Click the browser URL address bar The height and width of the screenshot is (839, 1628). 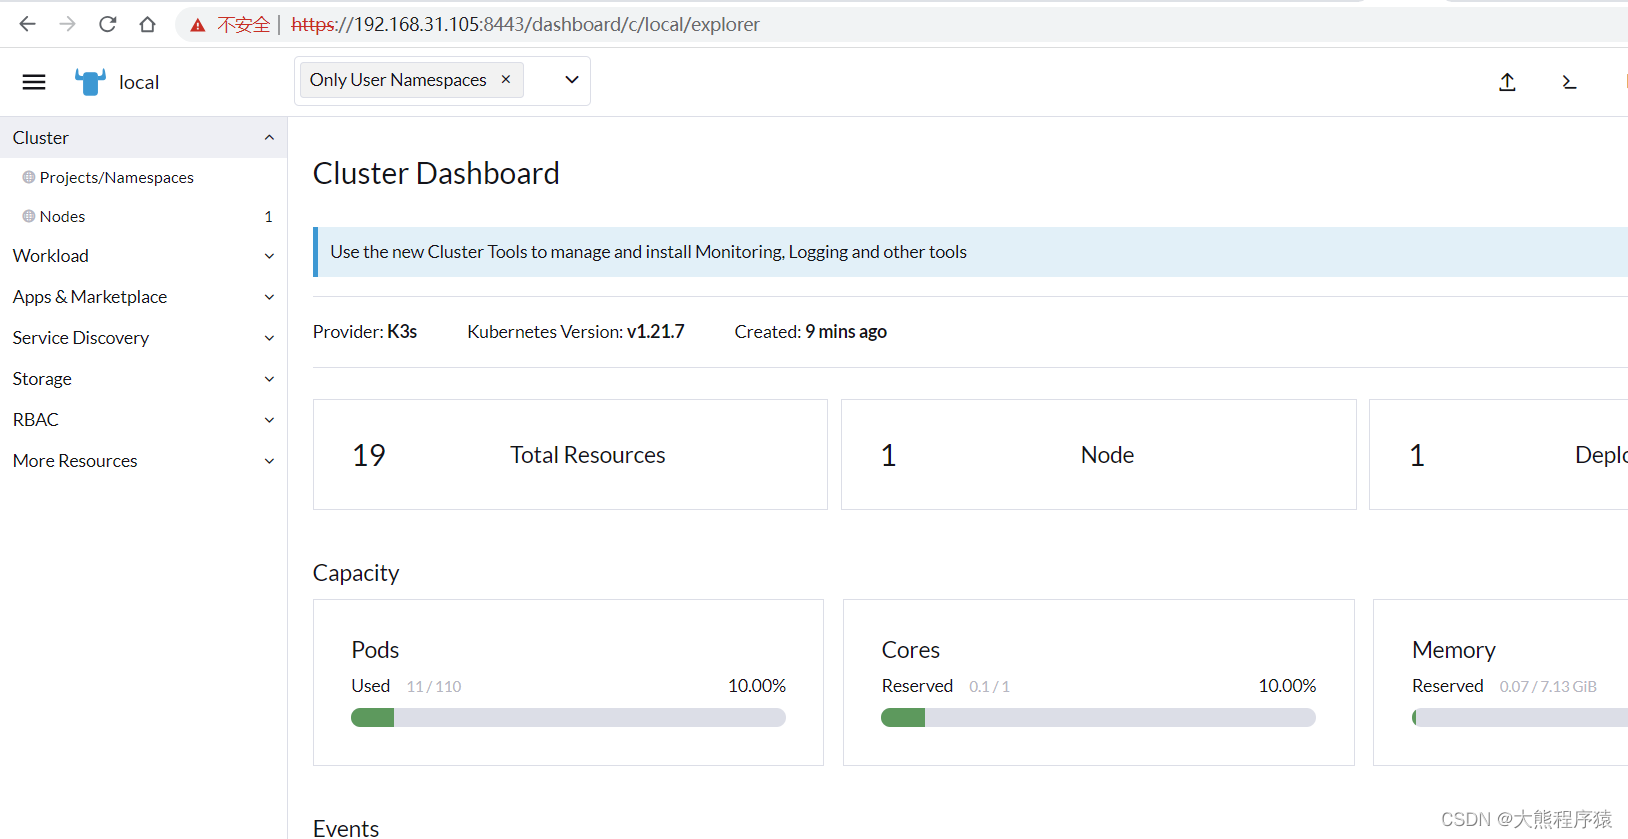(x=900, y=24)
